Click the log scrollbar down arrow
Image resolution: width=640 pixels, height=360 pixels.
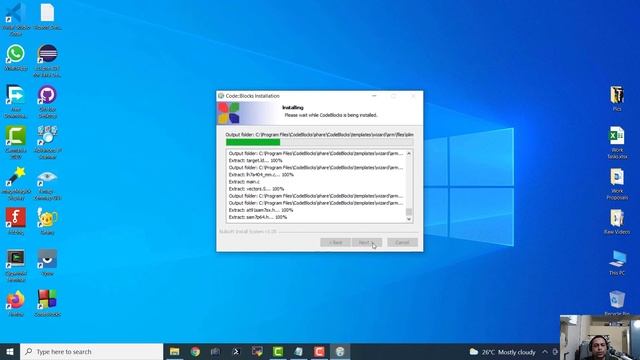(x=409, y=219)
